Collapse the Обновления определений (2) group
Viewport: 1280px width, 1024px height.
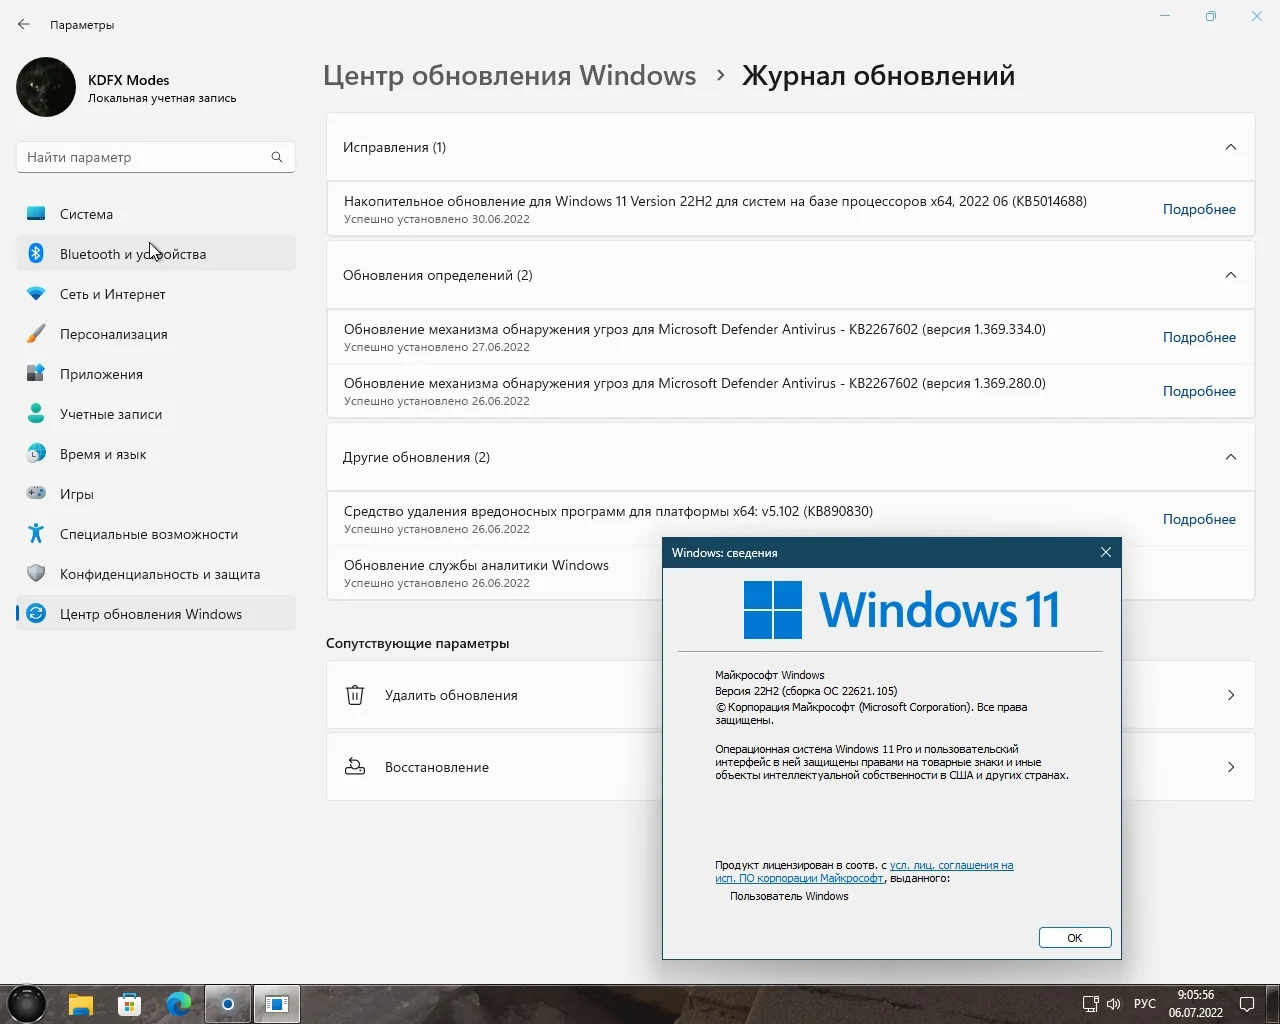(1231, 275)
